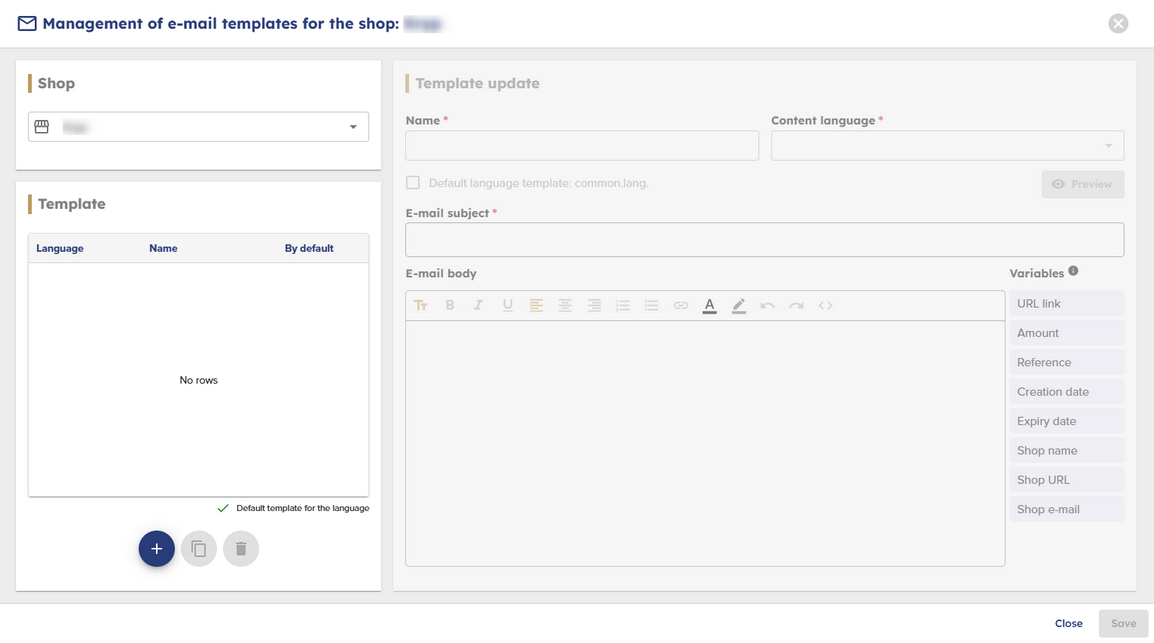Switch to HTML source code view
The width and height of the screenshot is (1154, 643).
point(826,305)
